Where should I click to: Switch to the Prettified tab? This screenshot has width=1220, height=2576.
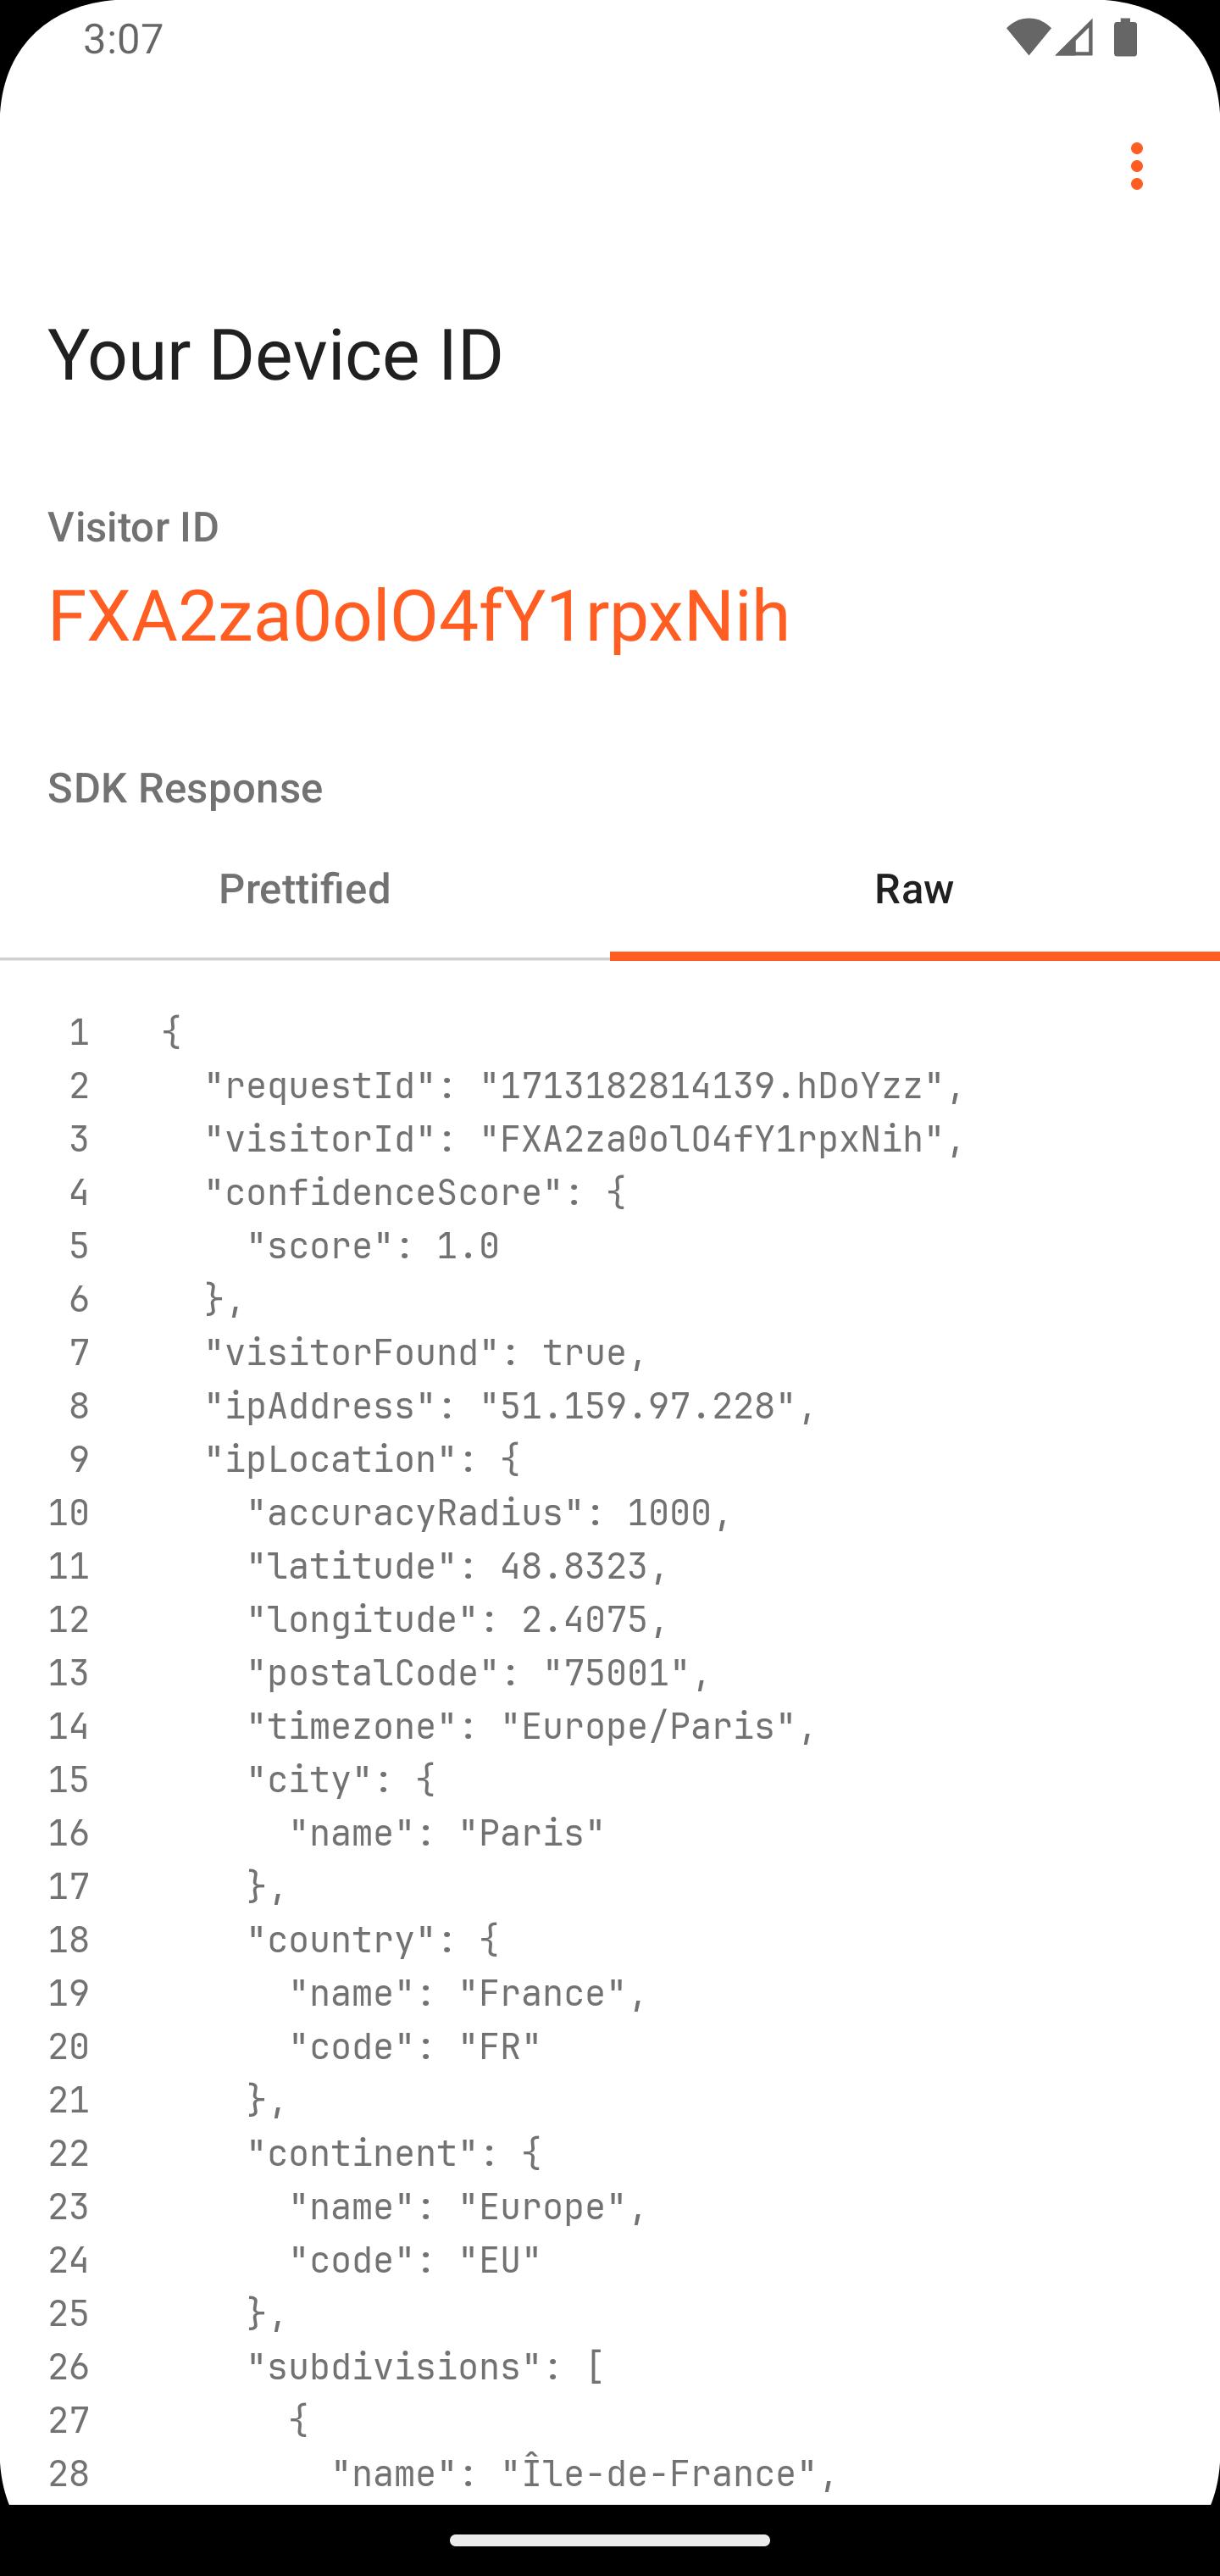point(305,888)
